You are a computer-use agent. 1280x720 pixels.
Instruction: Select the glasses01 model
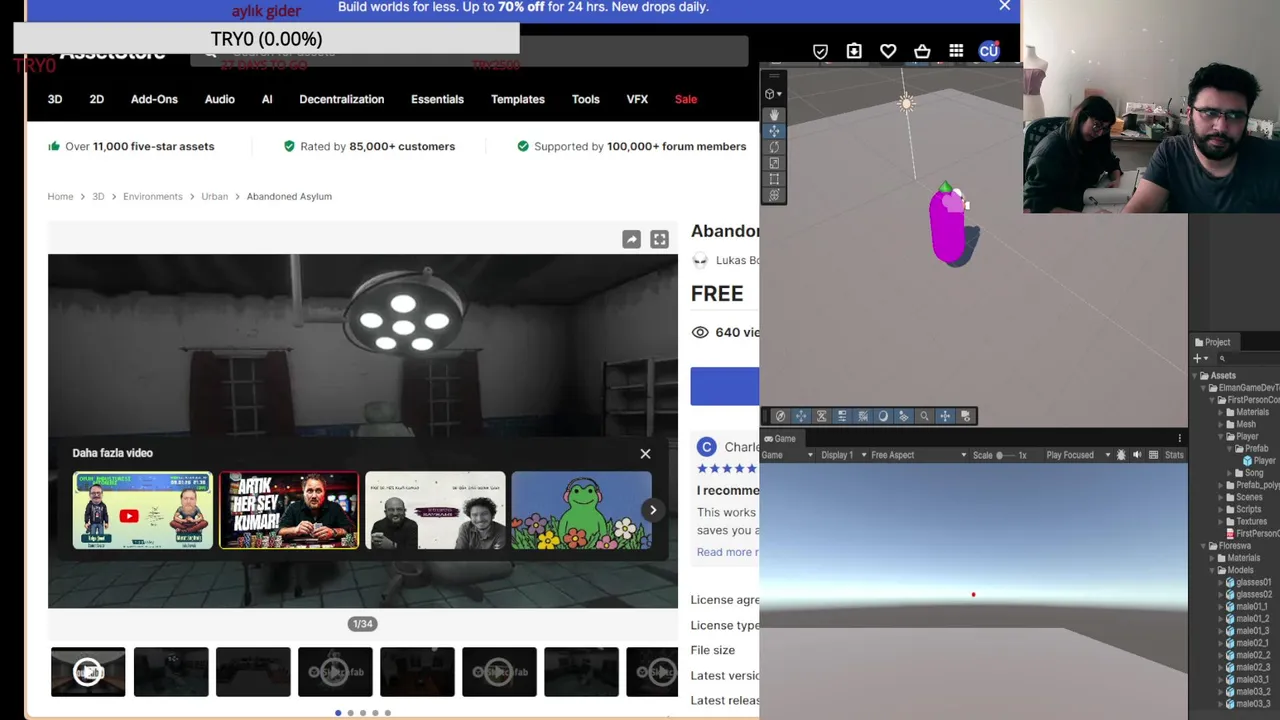1249,582
